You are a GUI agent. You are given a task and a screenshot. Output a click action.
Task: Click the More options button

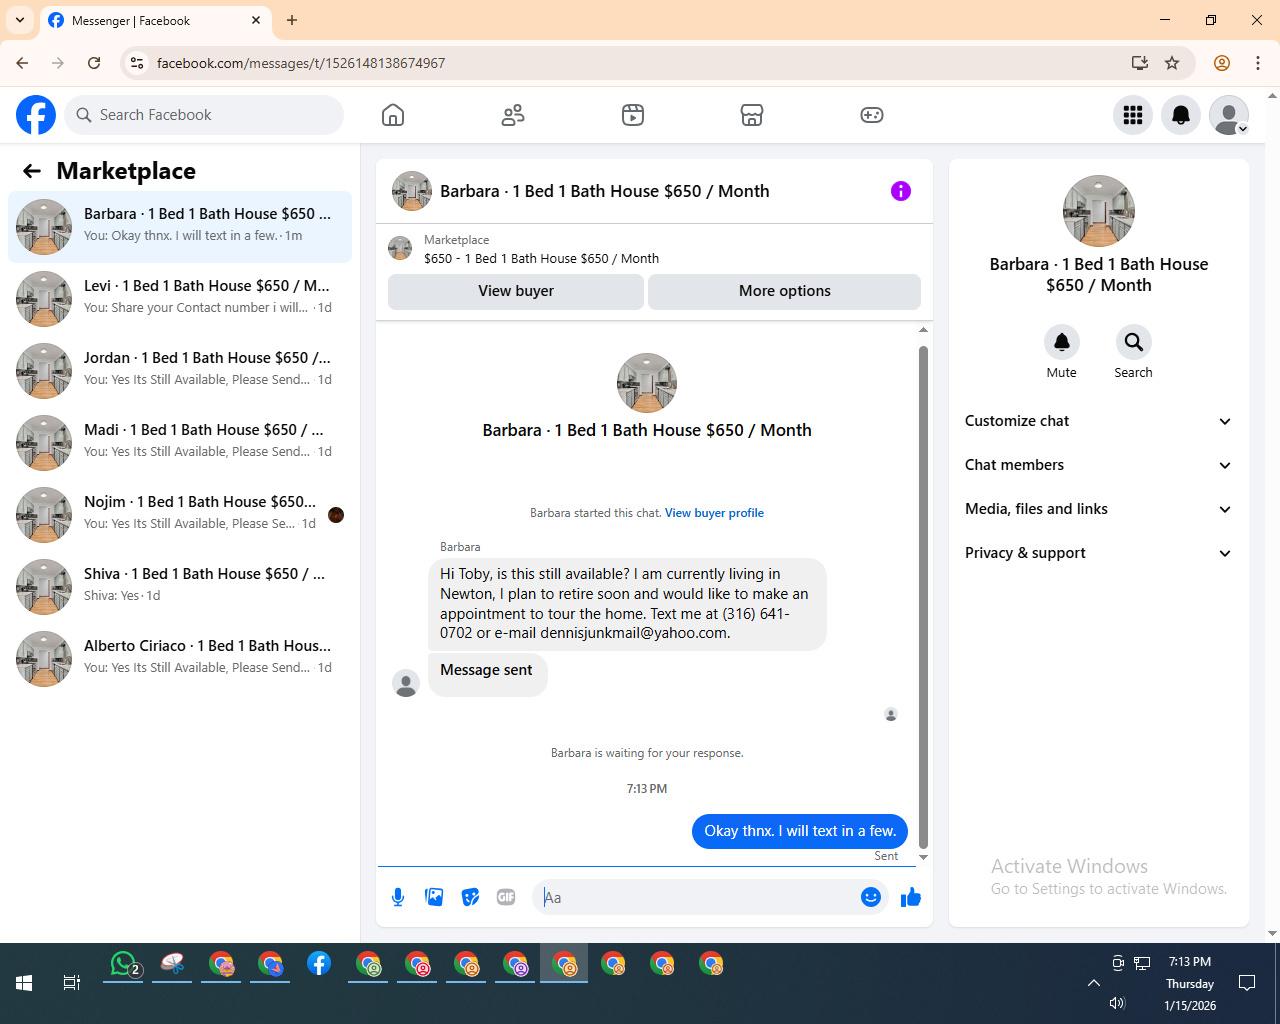(x=785, y=291)
